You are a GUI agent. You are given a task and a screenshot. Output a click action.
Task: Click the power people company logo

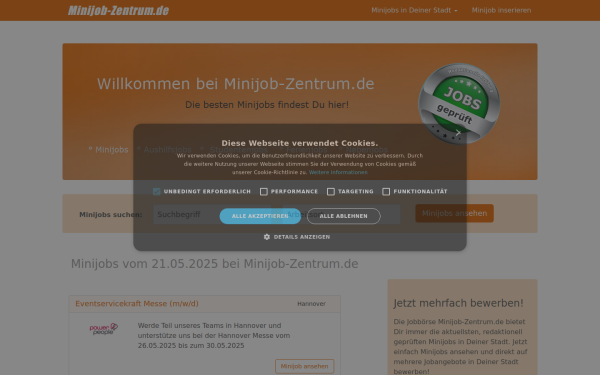103,329
